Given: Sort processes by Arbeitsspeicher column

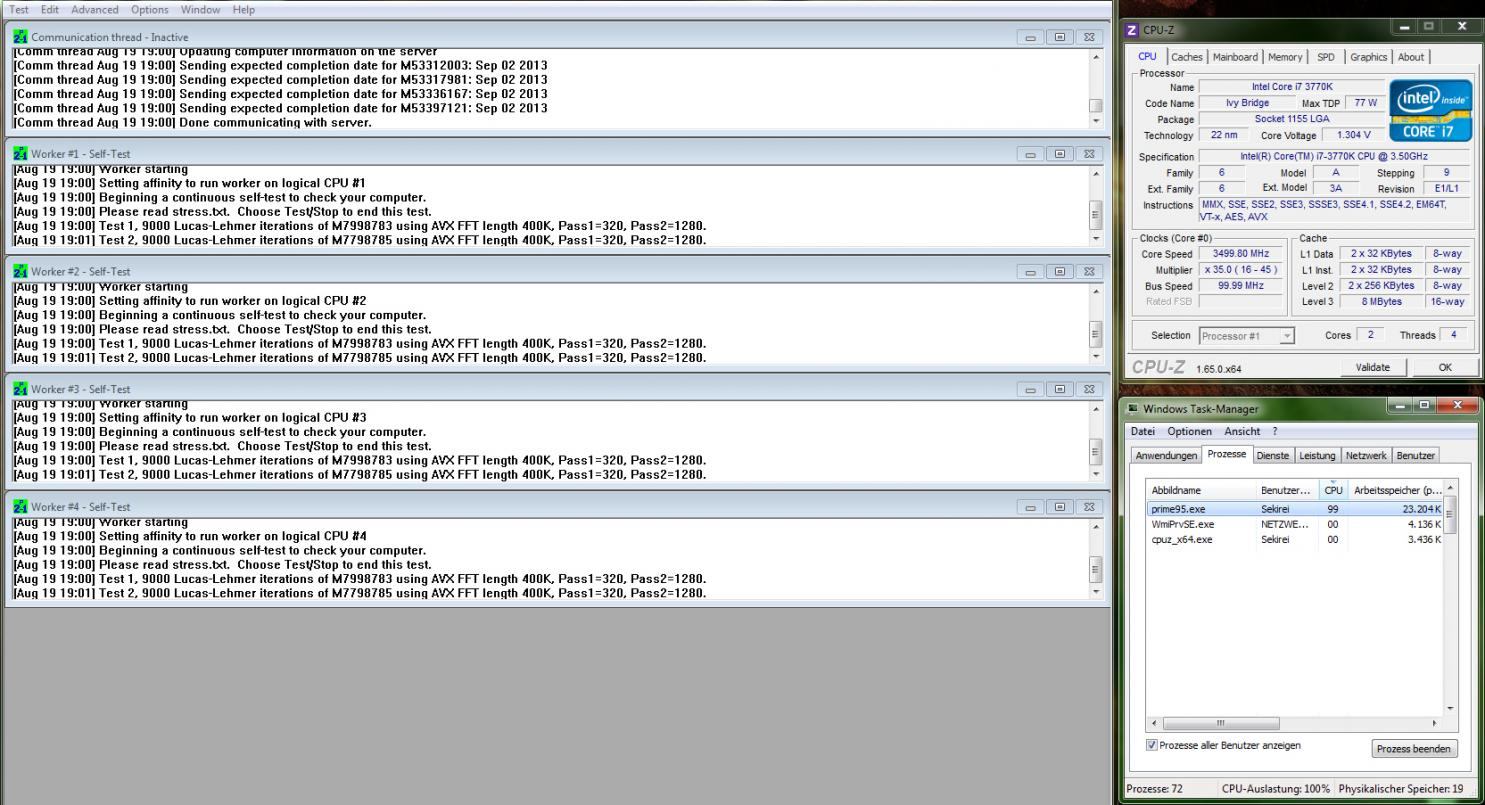Looking at the screenshot, I should tap(1396, 490).
